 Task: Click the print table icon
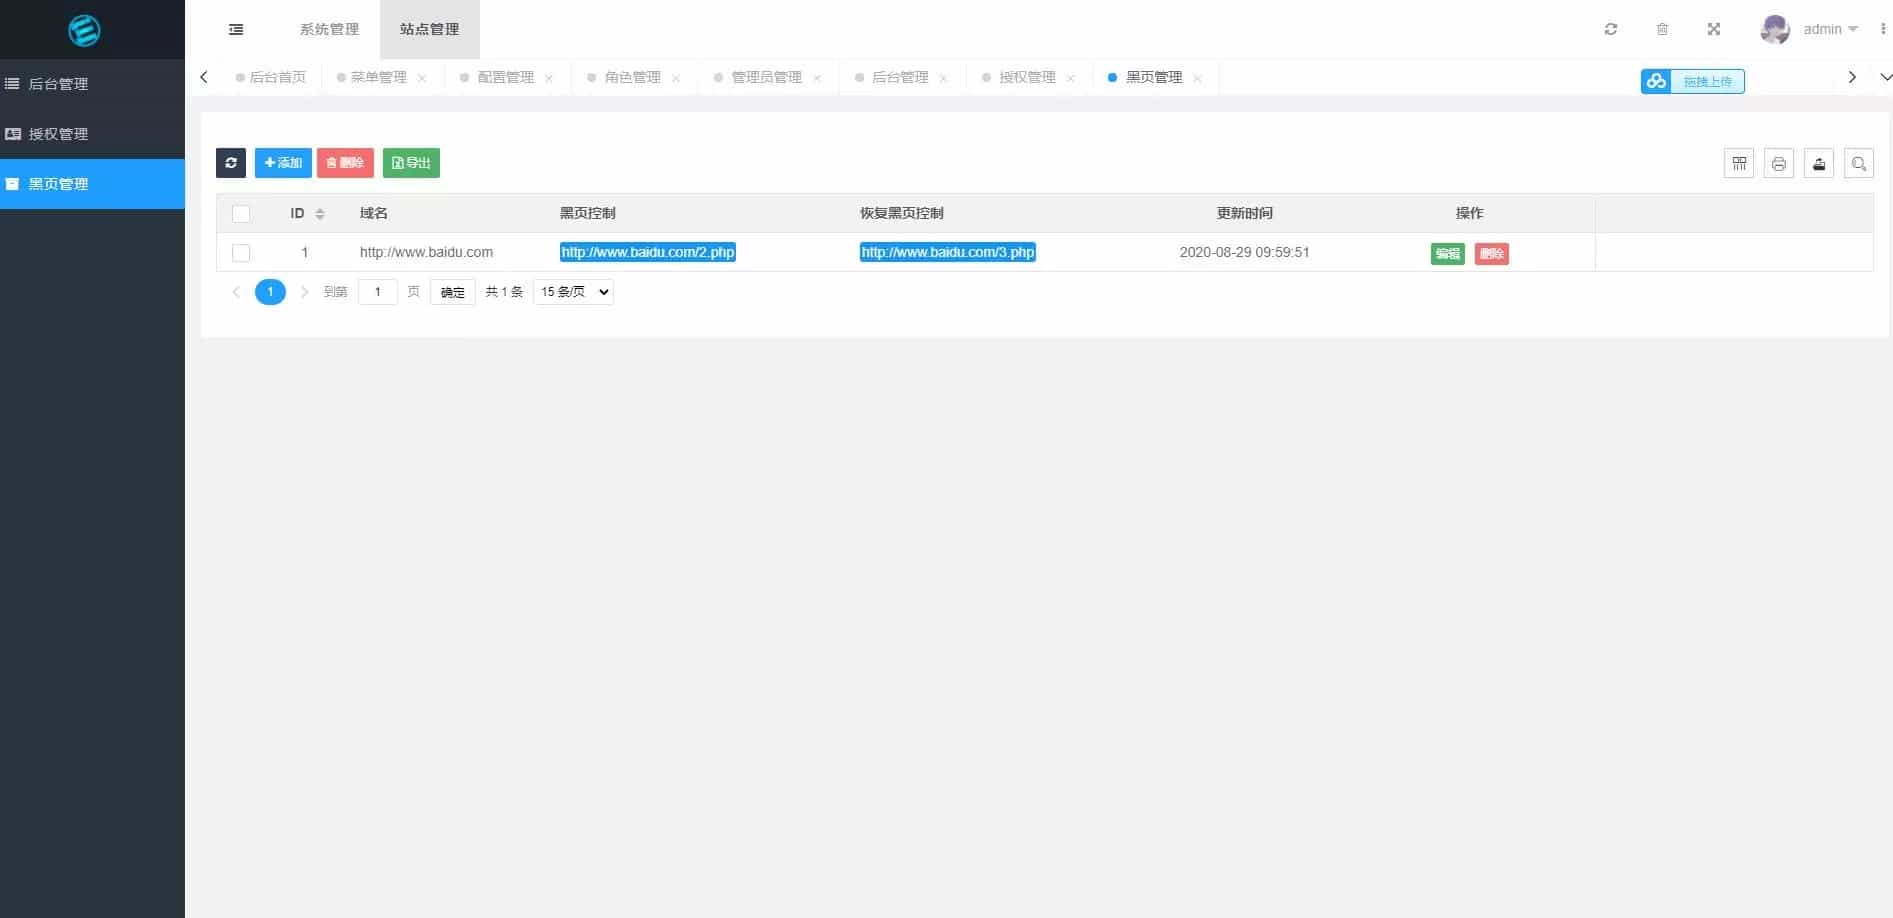point(1779,163)
